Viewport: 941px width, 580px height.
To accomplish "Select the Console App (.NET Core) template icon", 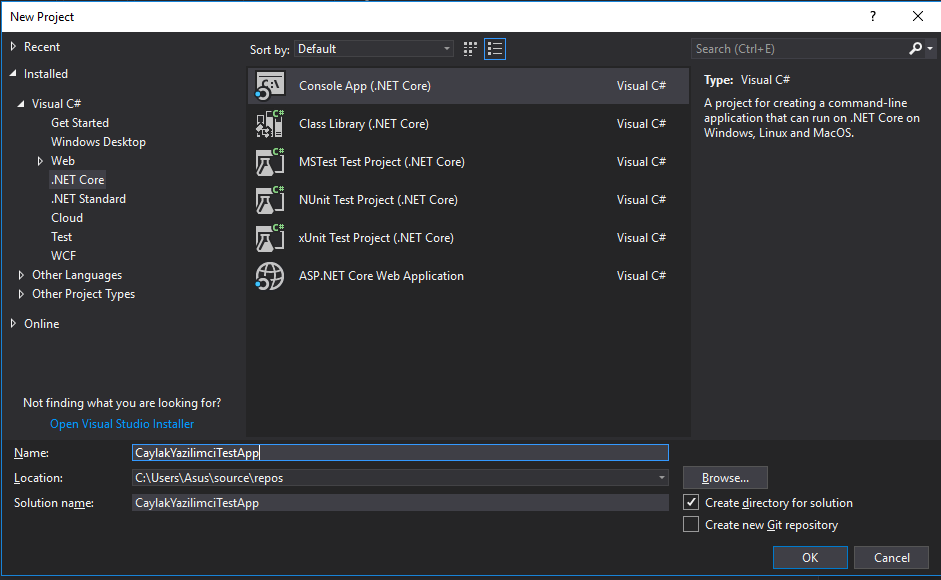I will coord(270,86).
